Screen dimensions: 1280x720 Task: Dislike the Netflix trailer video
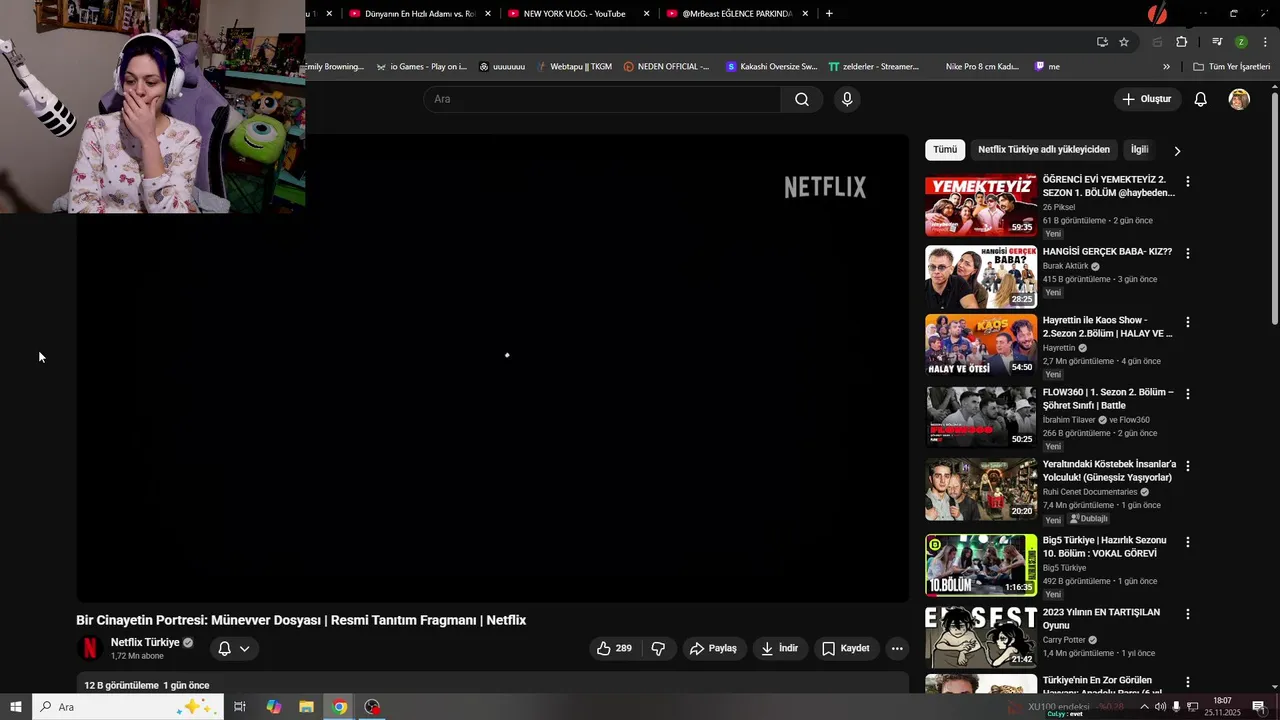[x=658, y=648]
